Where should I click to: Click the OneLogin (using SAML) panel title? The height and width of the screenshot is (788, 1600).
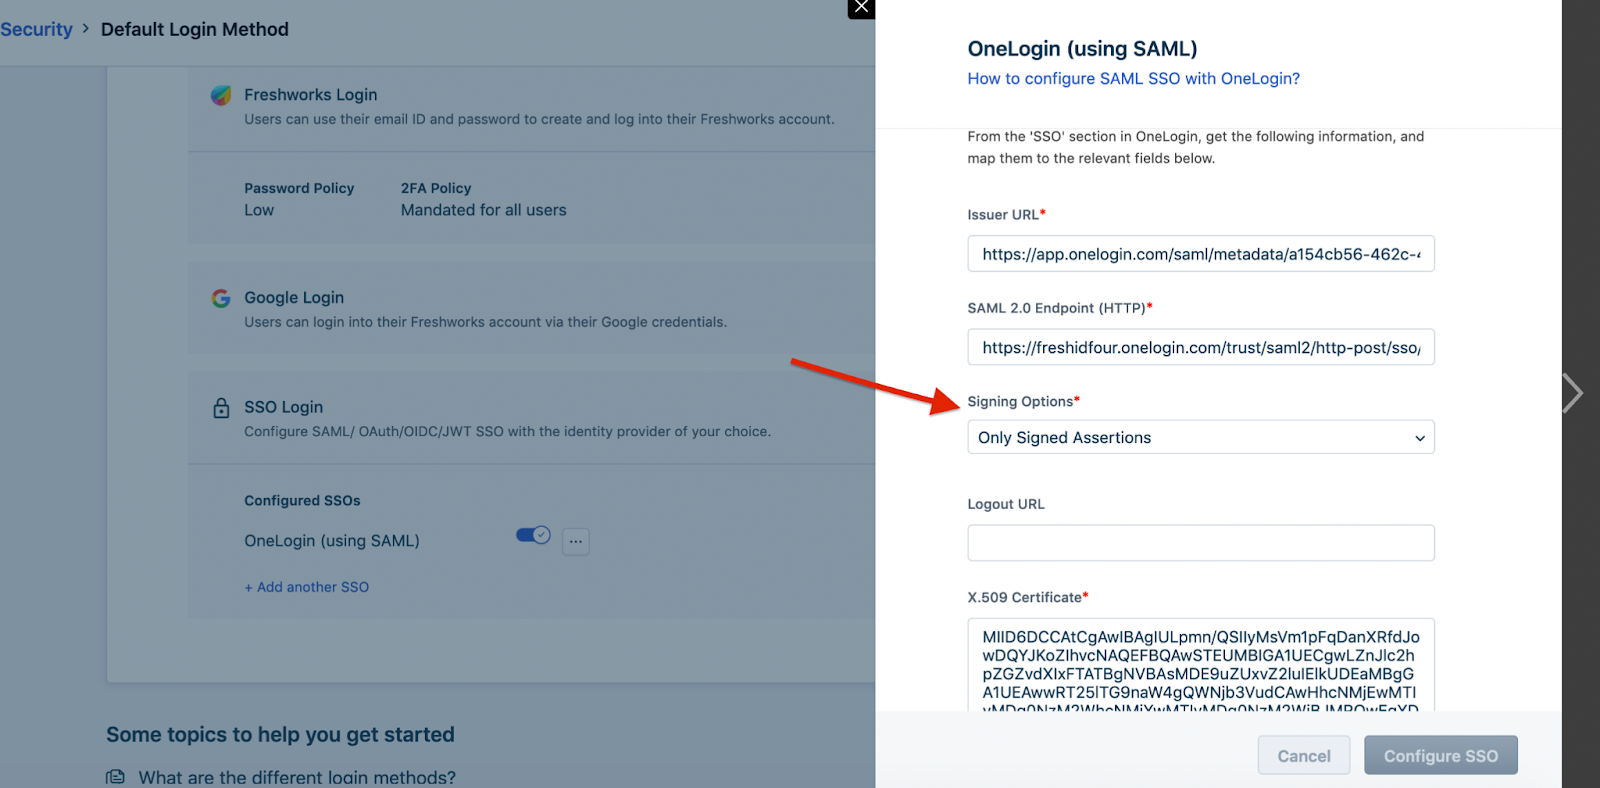1082,48
